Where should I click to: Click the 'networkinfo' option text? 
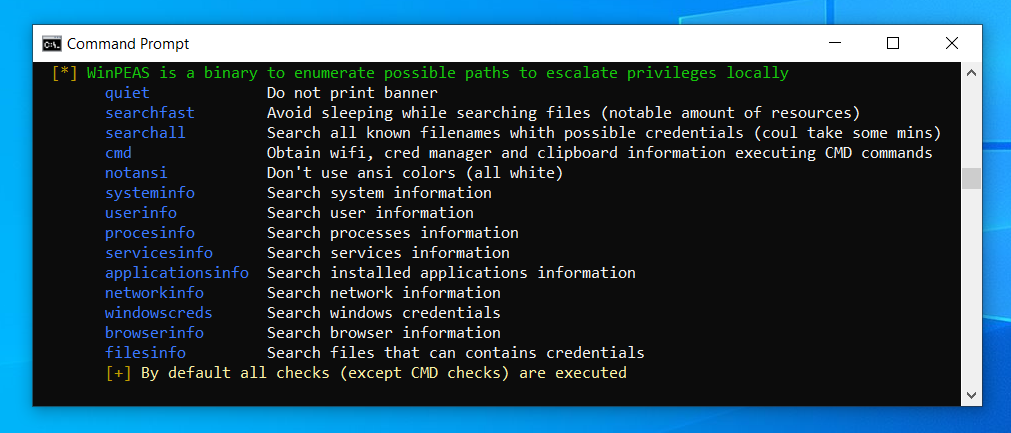(x=154, y=293)
